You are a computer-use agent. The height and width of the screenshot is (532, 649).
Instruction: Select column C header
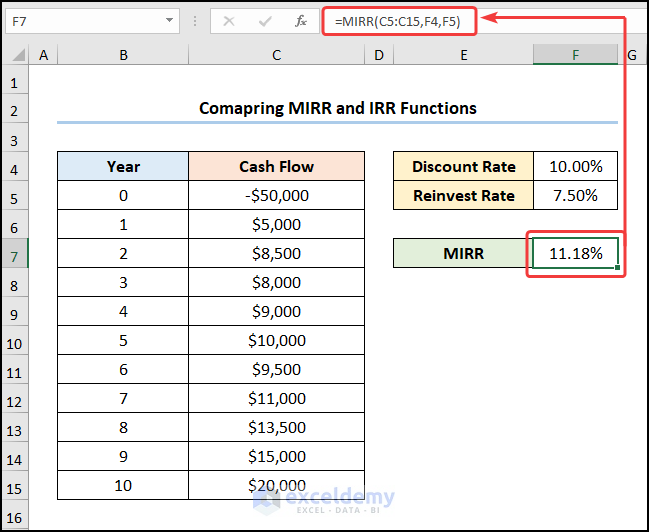(276, 55)
